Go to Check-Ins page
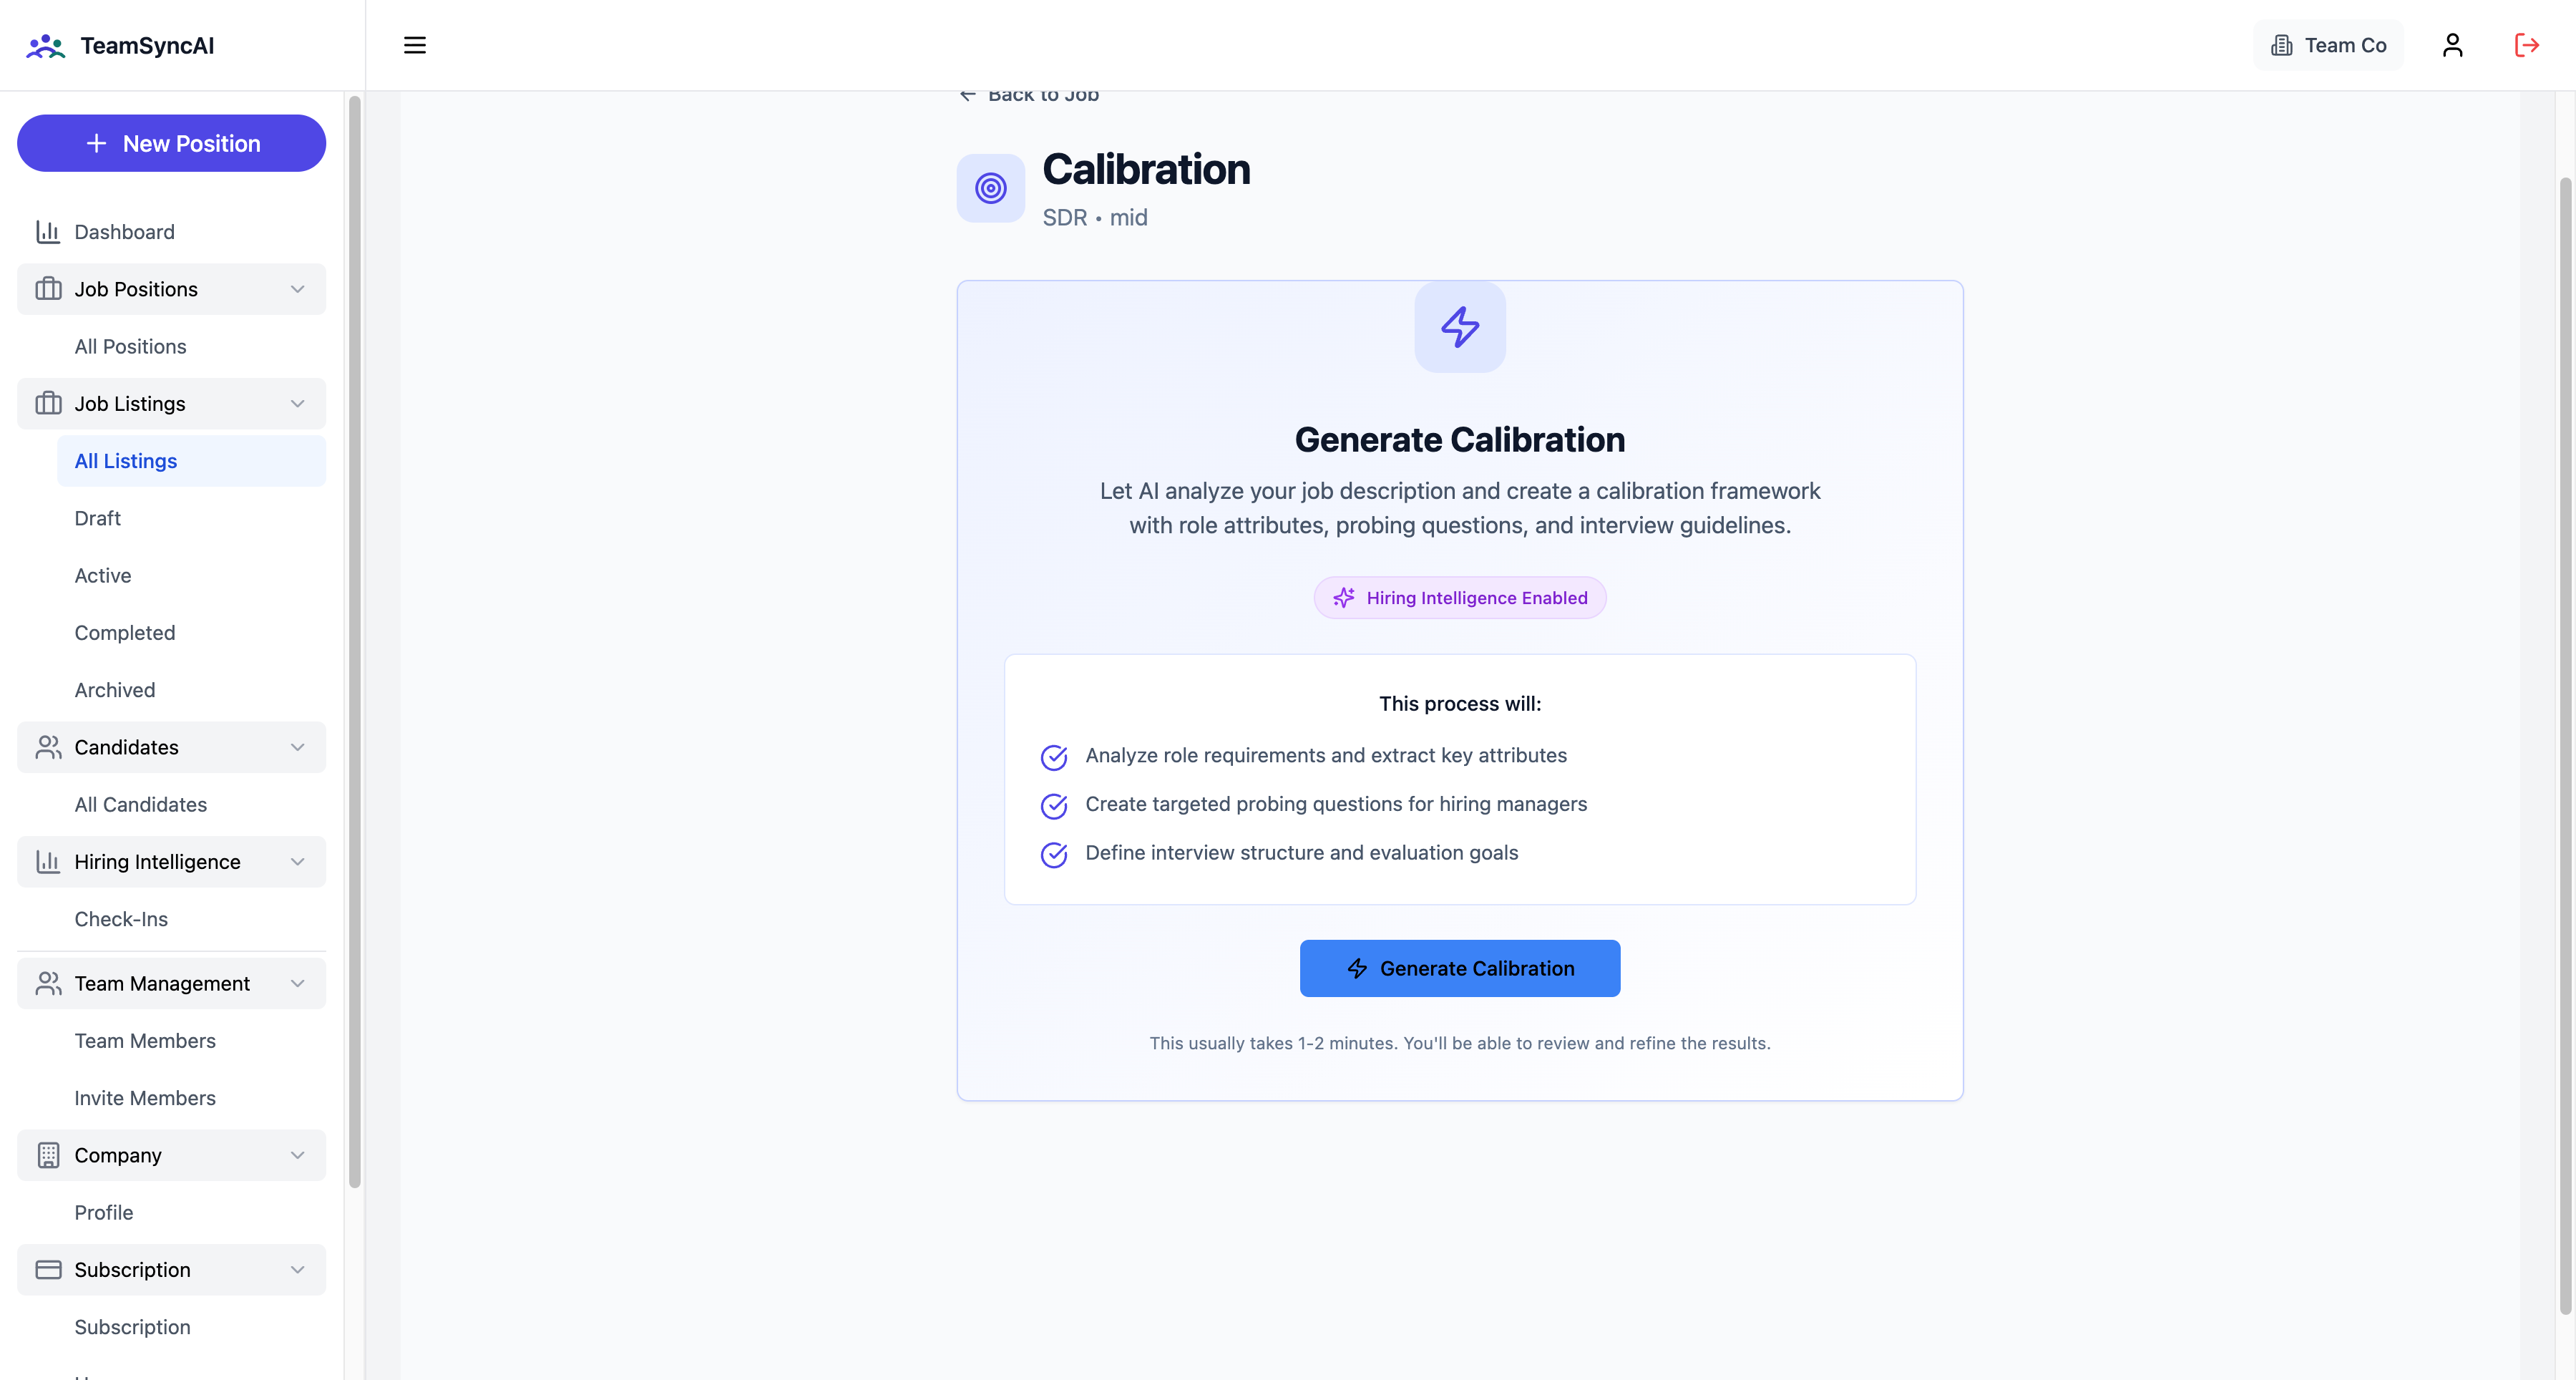Screen dimensions: 2576x1380 [x=121, y=919]
